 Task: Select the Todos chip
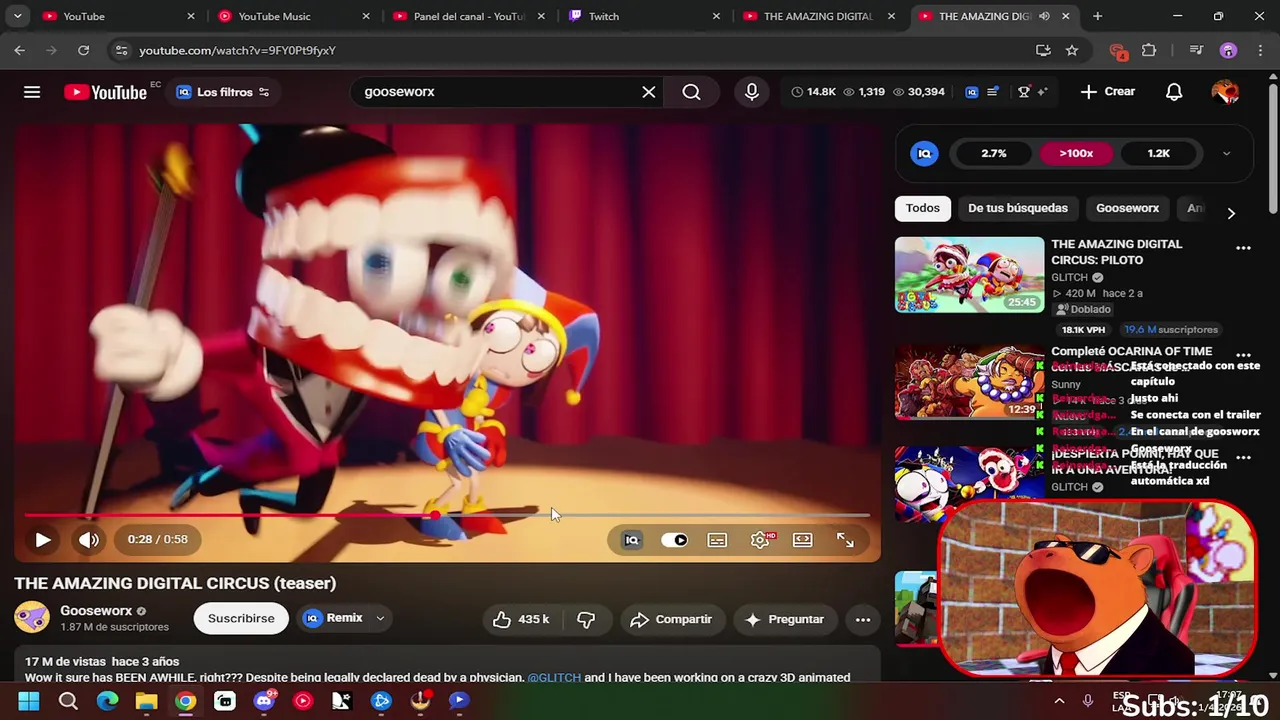tap(923, 208)
